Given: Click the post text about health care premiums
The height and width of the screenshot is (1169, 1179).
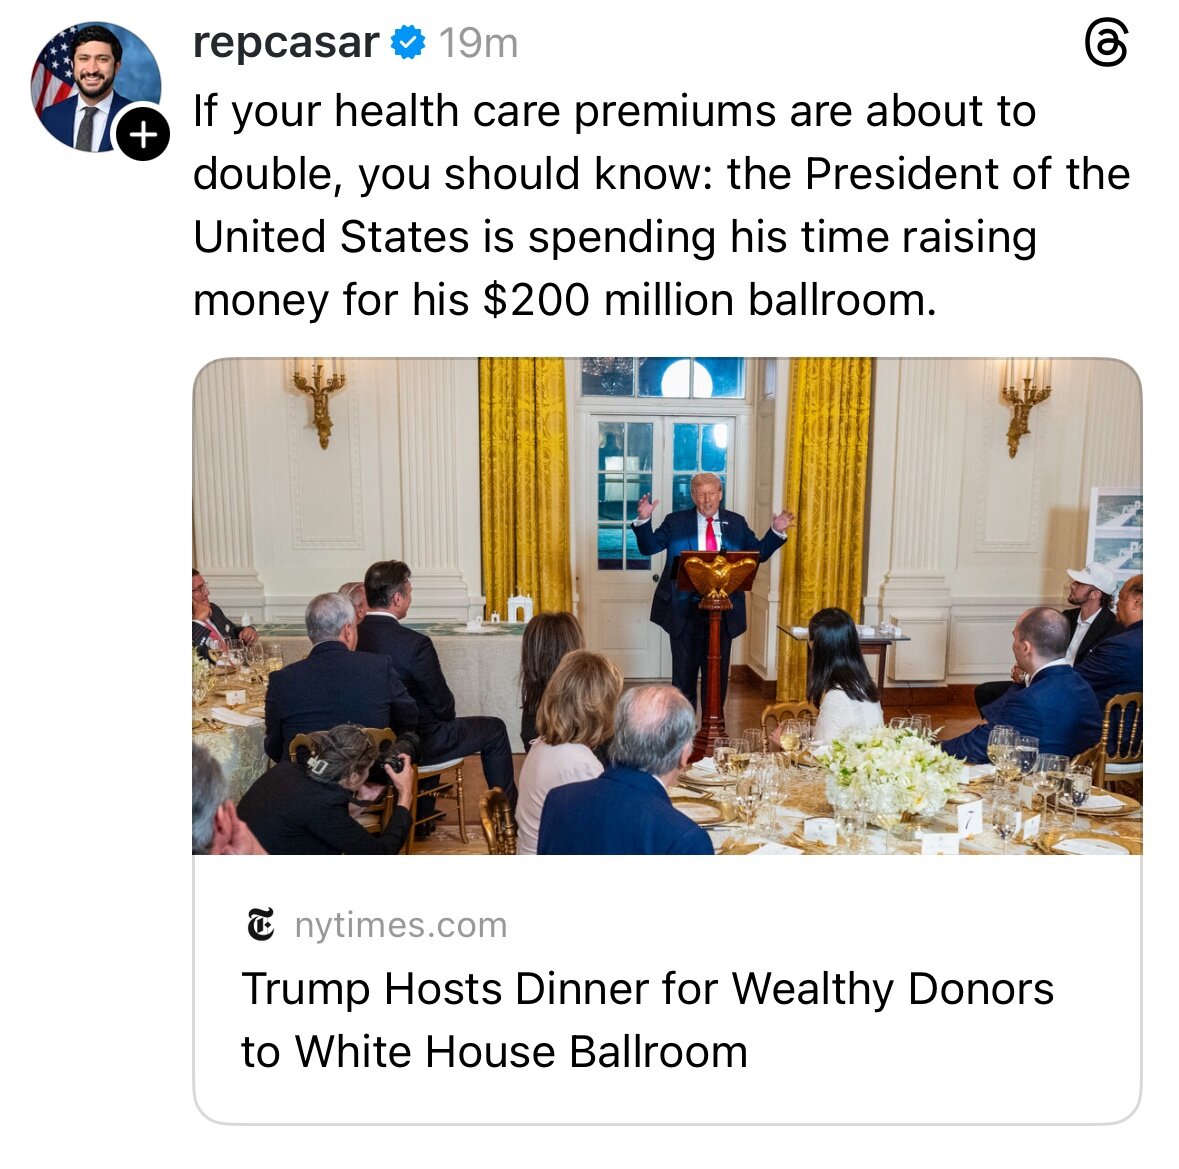Looking at the screenshot, I should click(x=614, y=111).
